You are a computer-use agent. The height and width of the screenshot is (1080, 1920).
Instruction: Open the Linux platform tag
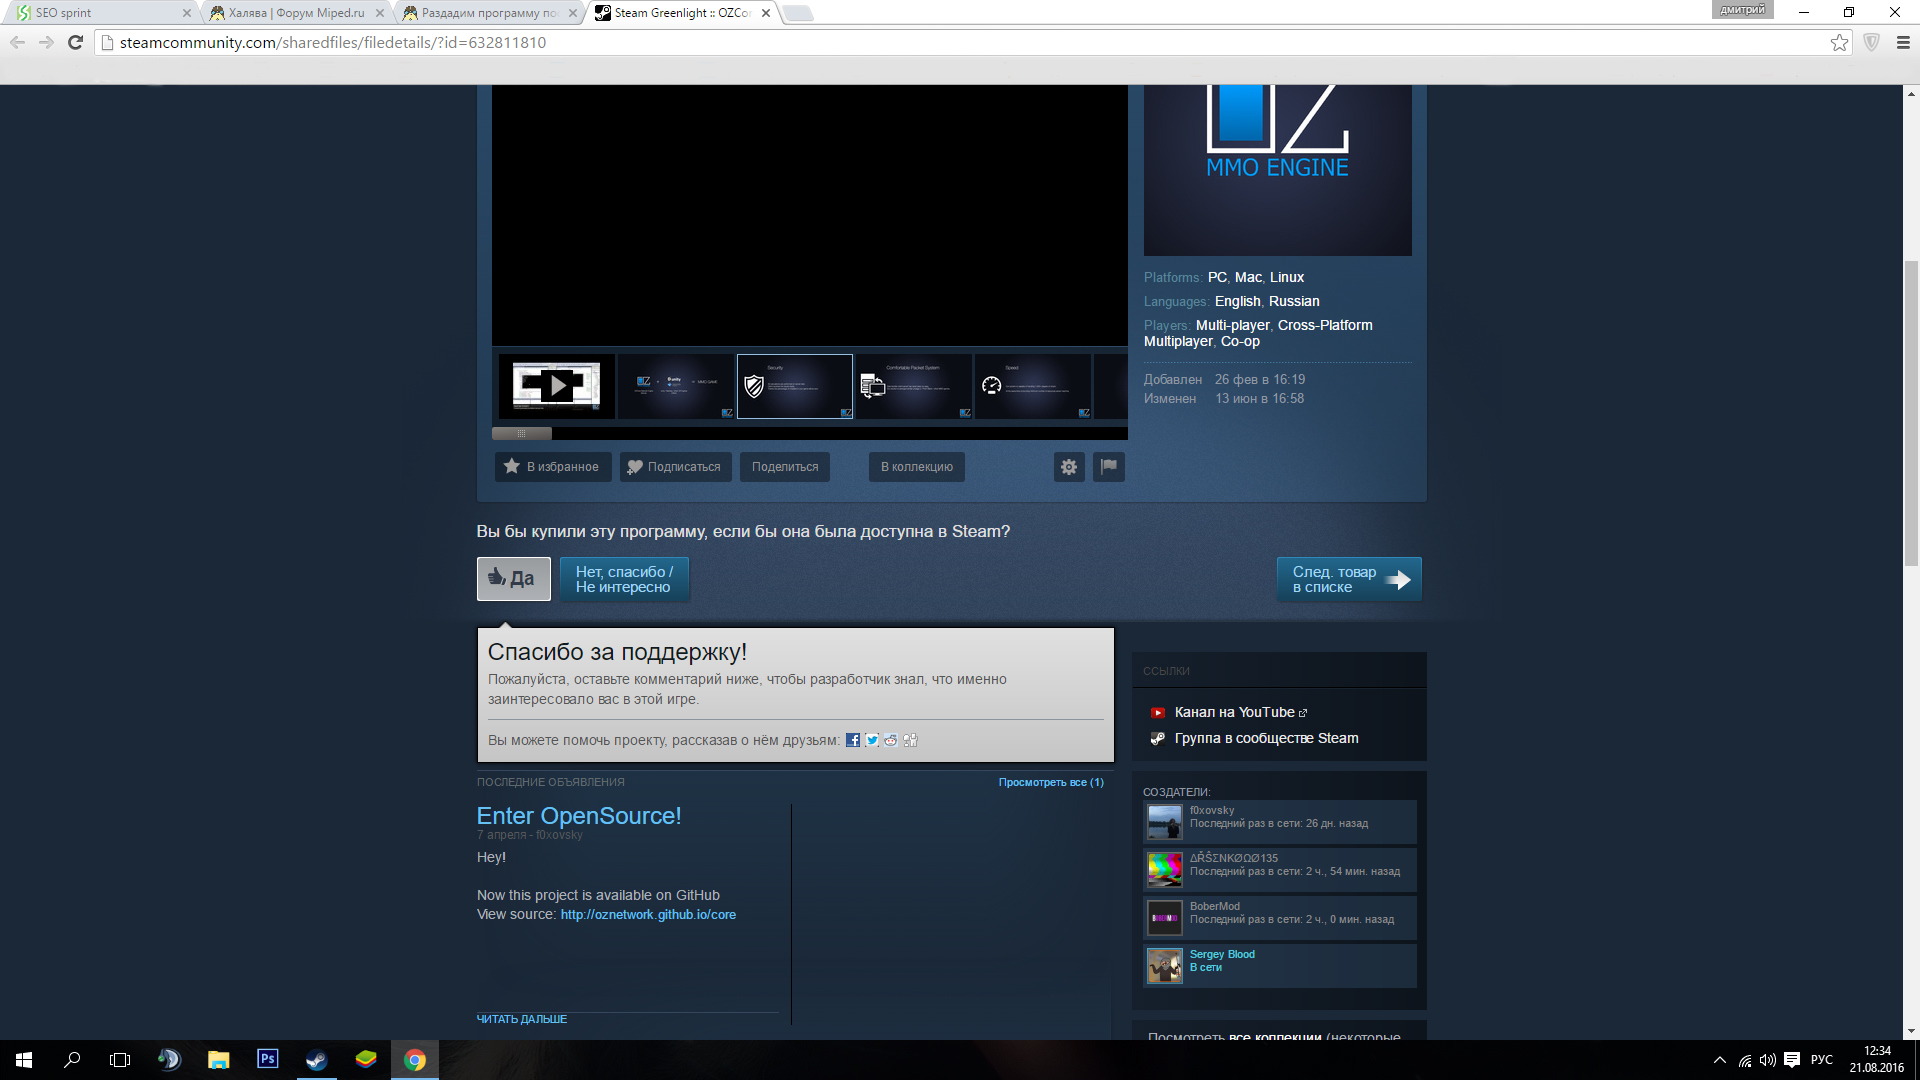pyautogui.click(x=1287, y=277)
